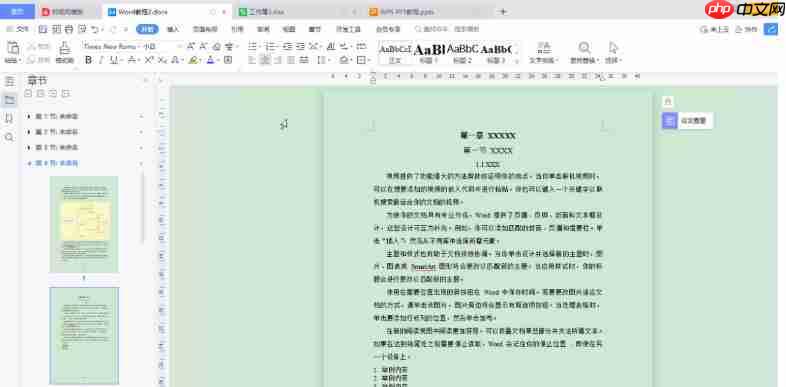Click the collaboration button at top right
This screenshot has height=387, width=786.
coord(746,30)
